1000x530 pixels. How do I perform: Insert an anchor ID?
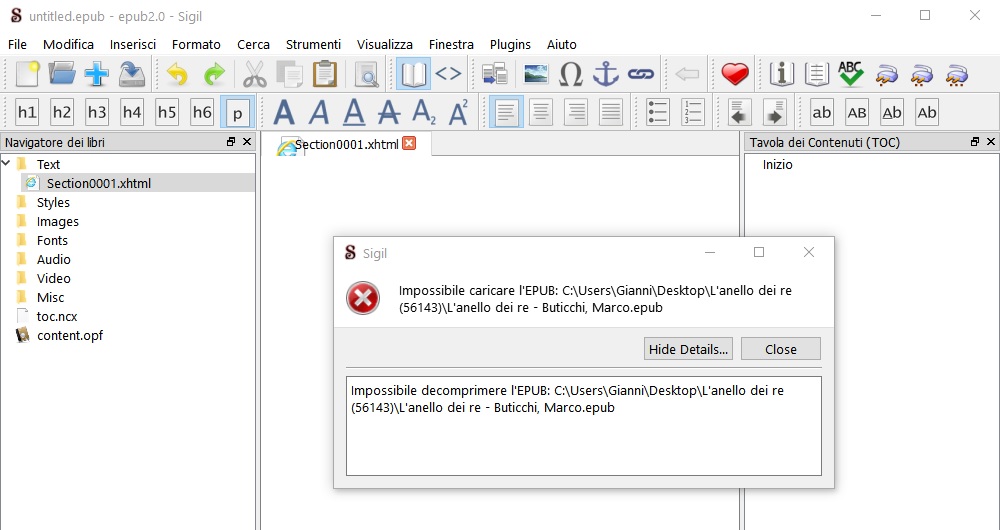tap(606, 74)
